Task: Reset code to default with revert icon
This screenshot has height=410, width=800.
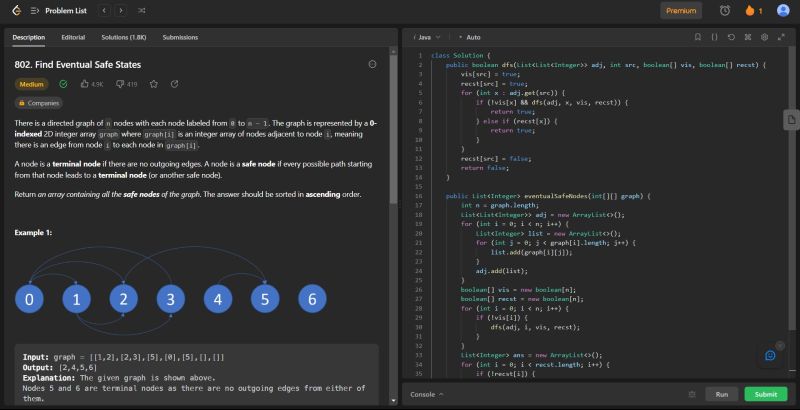Action: 731,37
